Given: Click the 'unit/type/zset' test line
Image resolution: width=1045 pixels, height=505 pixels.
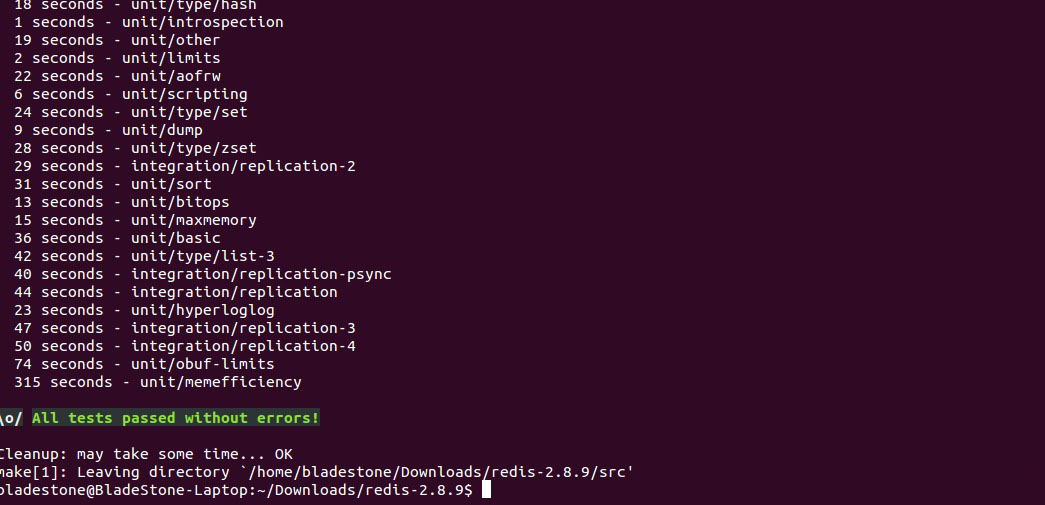Looking at the screenshot, I should [x=135, y=148].
